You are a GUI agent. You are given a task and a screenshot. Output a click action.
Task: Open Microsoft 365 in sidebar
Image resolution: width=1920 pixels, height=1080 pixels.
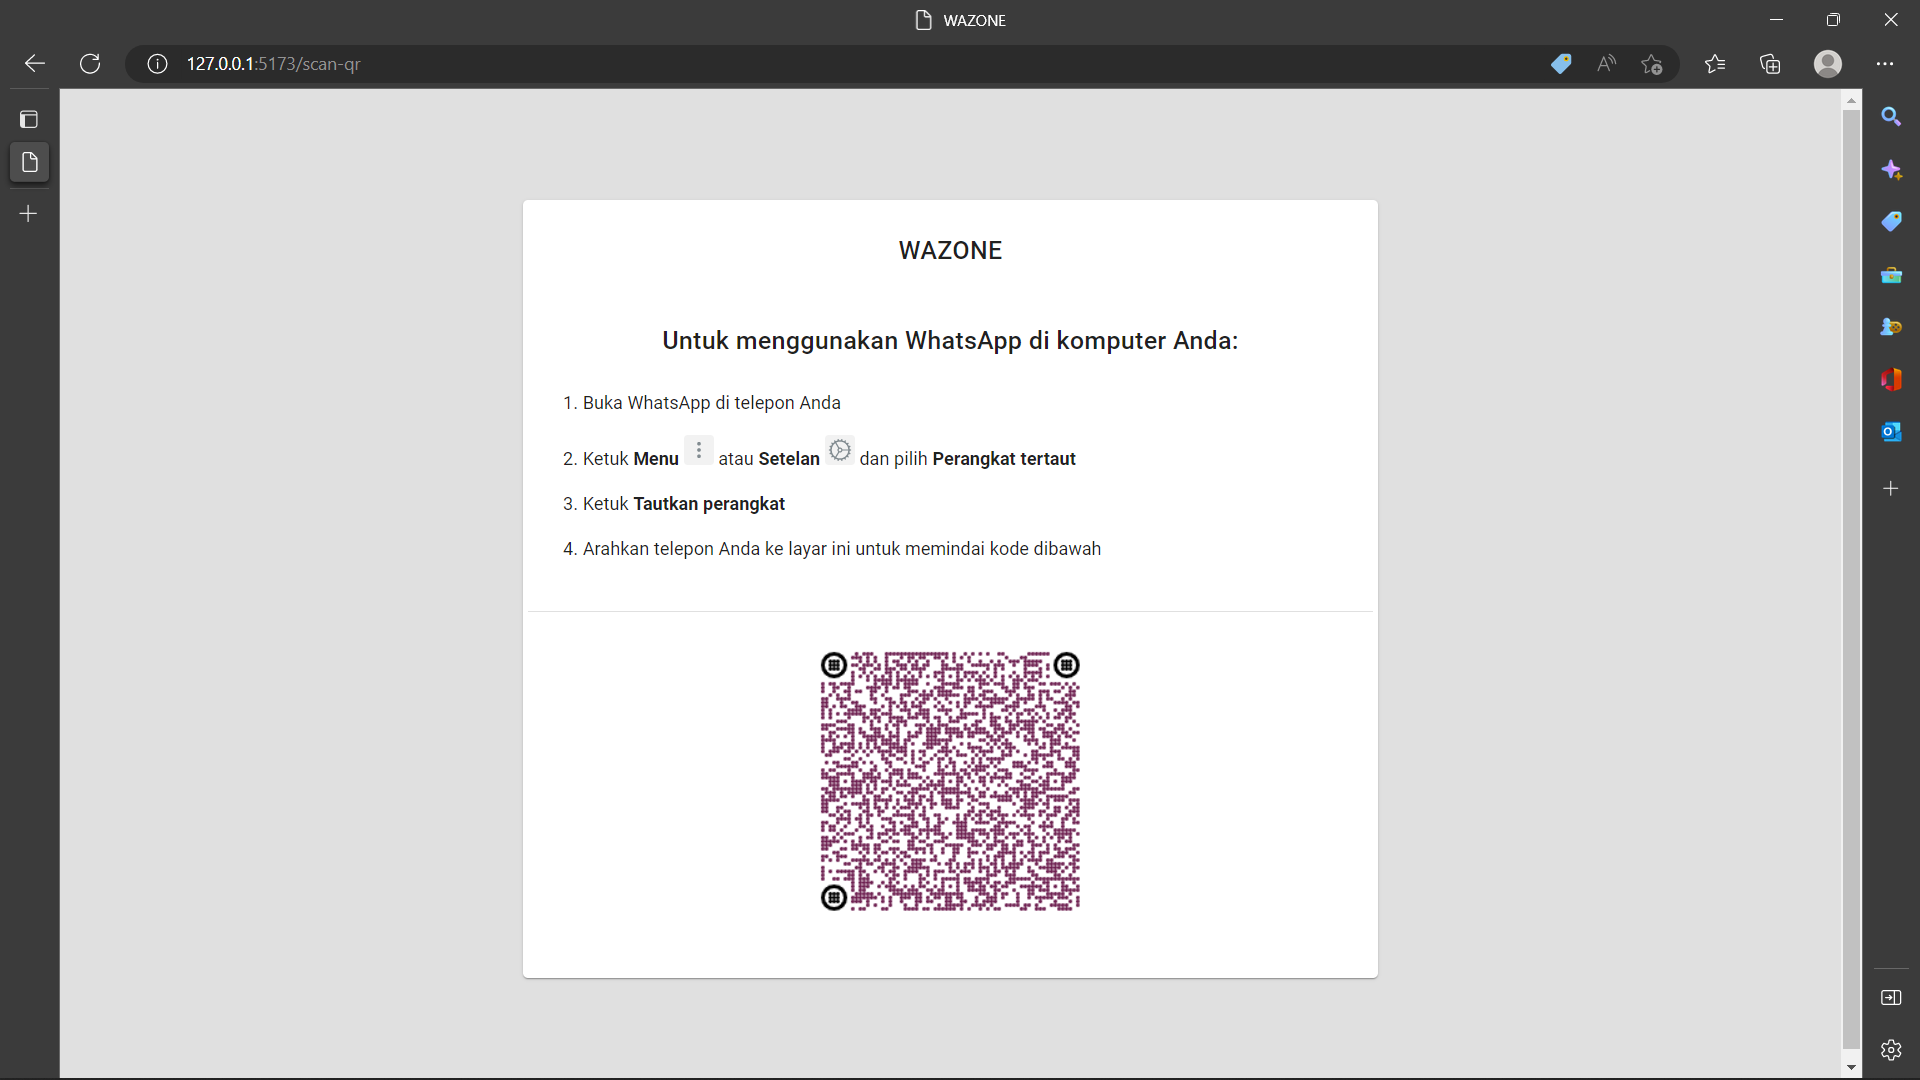pyautogui.click(x=1890, y=379)
